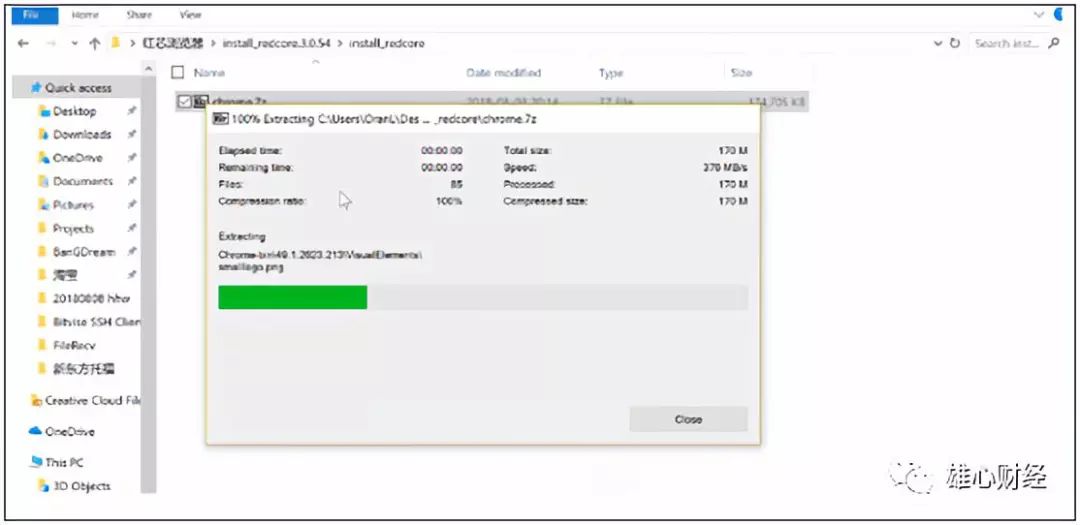
Task: Click the Creative Cloud Files folder icon
Action: tap(36, 400)
